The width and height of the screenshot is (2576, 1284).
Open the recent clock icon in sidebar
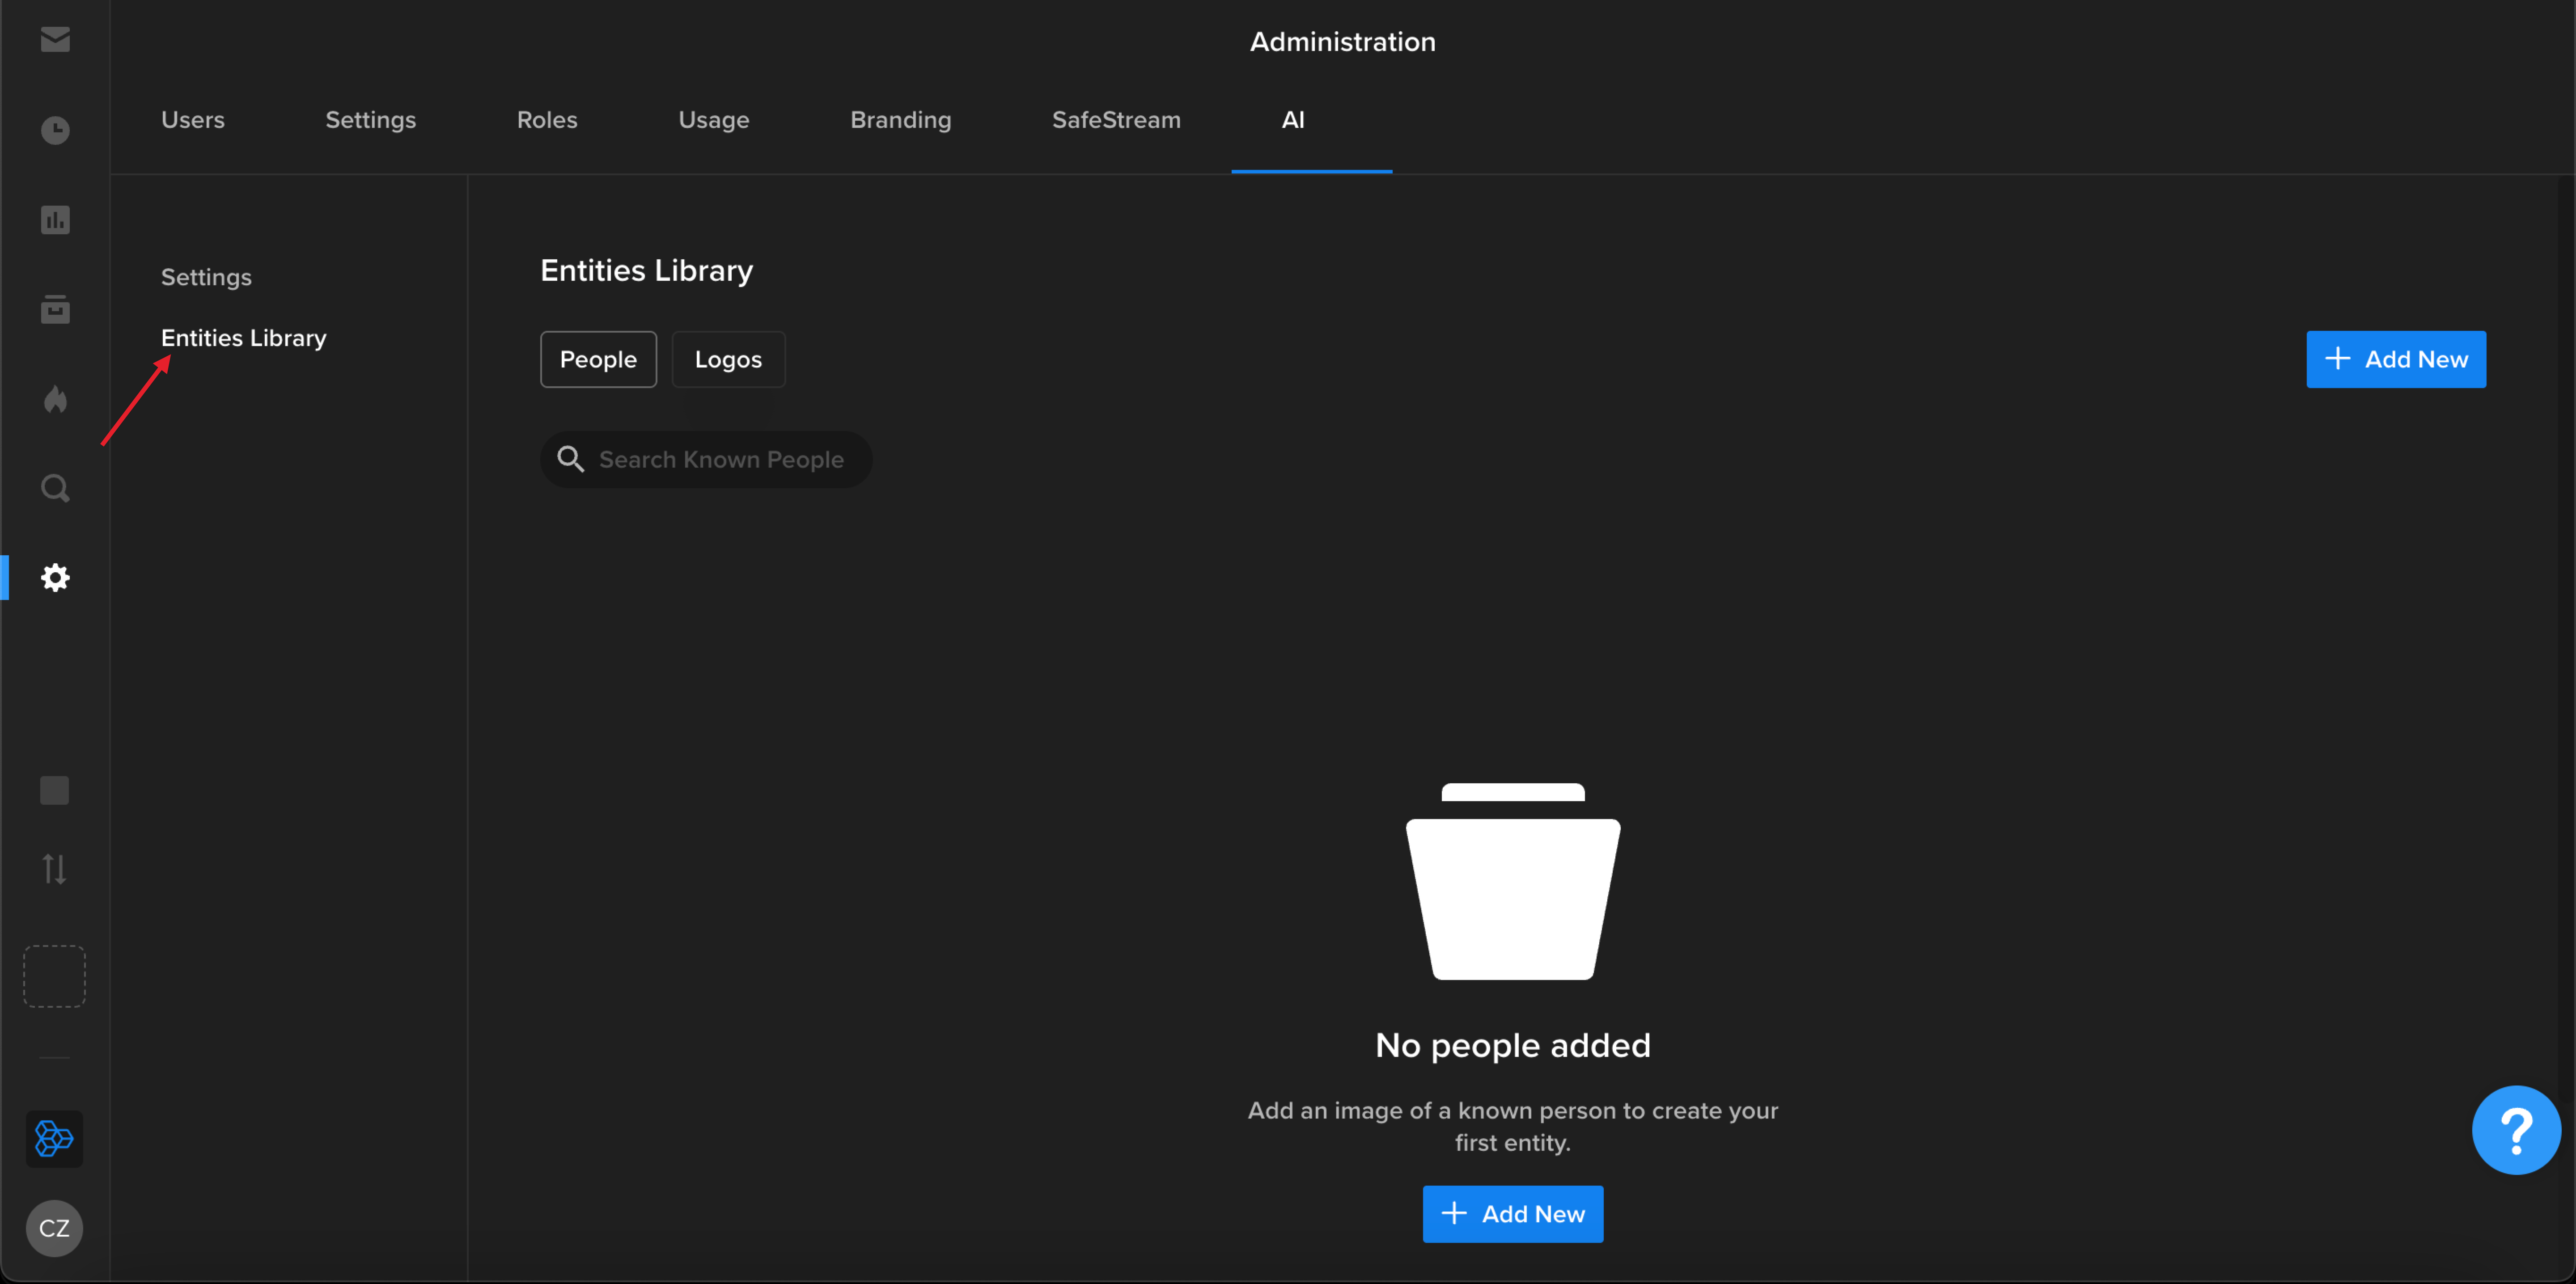[x=55, y=130]
